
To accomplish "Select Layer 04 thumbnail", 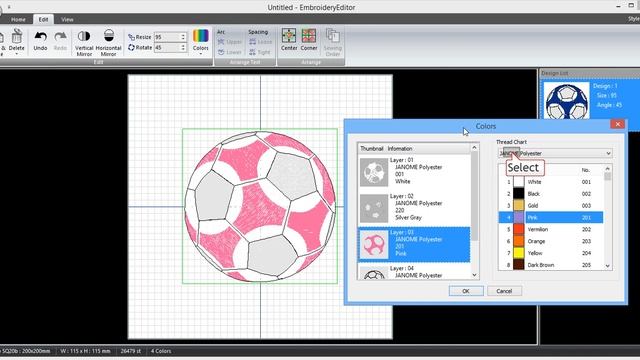I will 374,273.
